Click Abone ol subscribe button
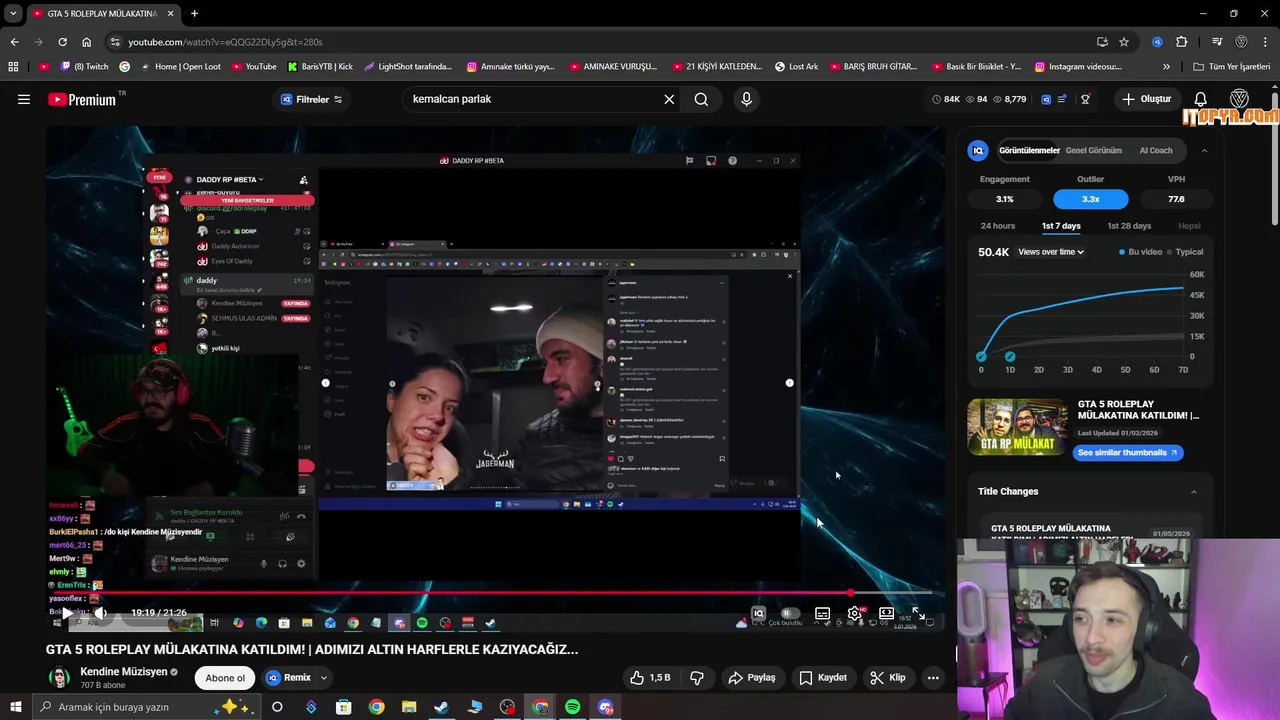1280x720 pixels. (225, 677)
